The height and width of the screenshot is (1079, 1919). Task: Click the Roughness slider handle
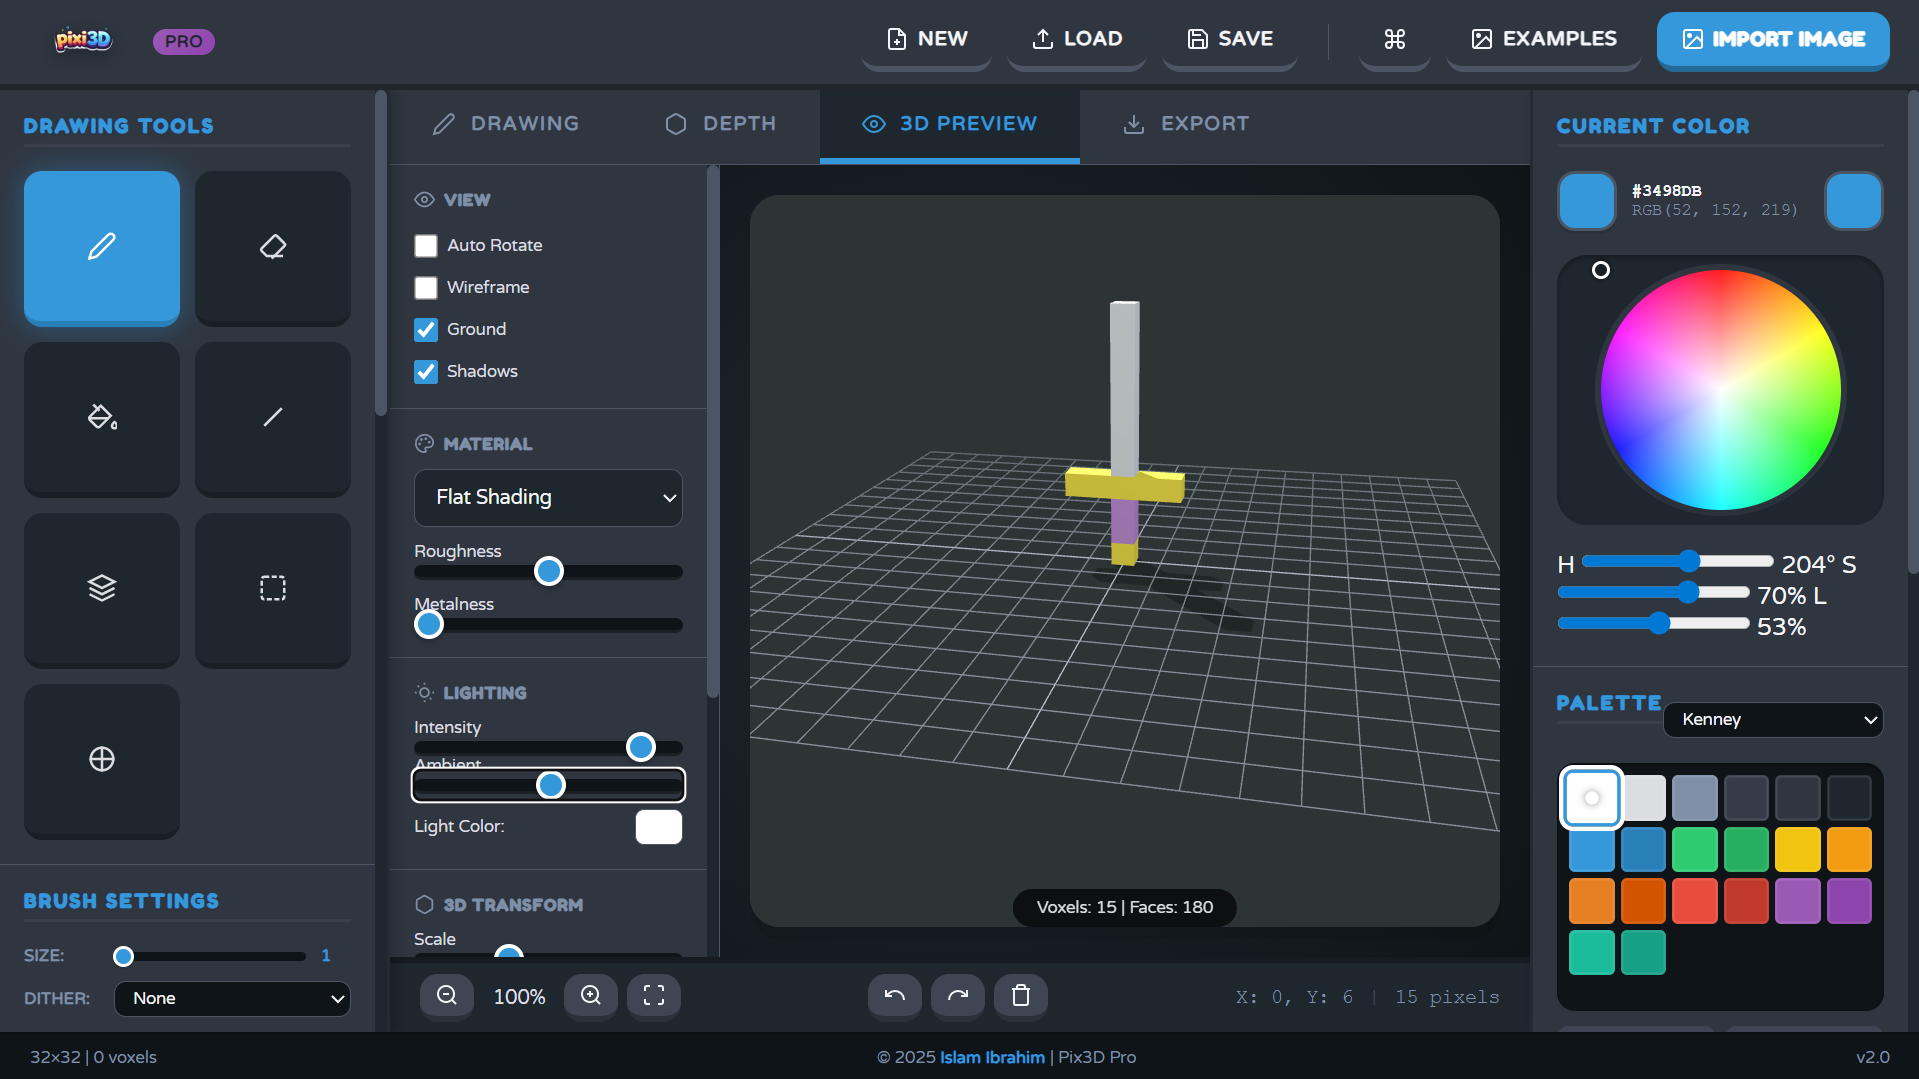pos(549,572)
